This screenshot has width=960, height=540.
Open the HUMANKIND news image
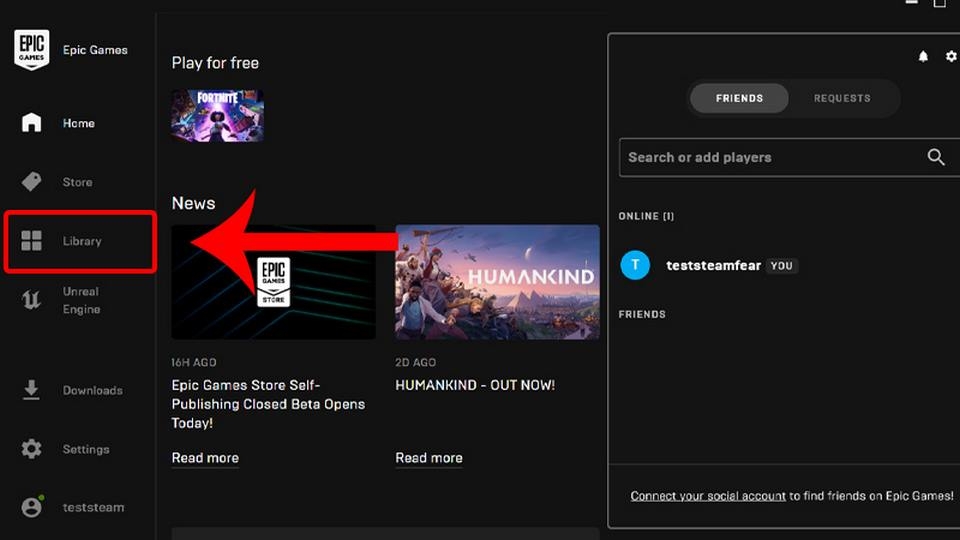[497, 282]
